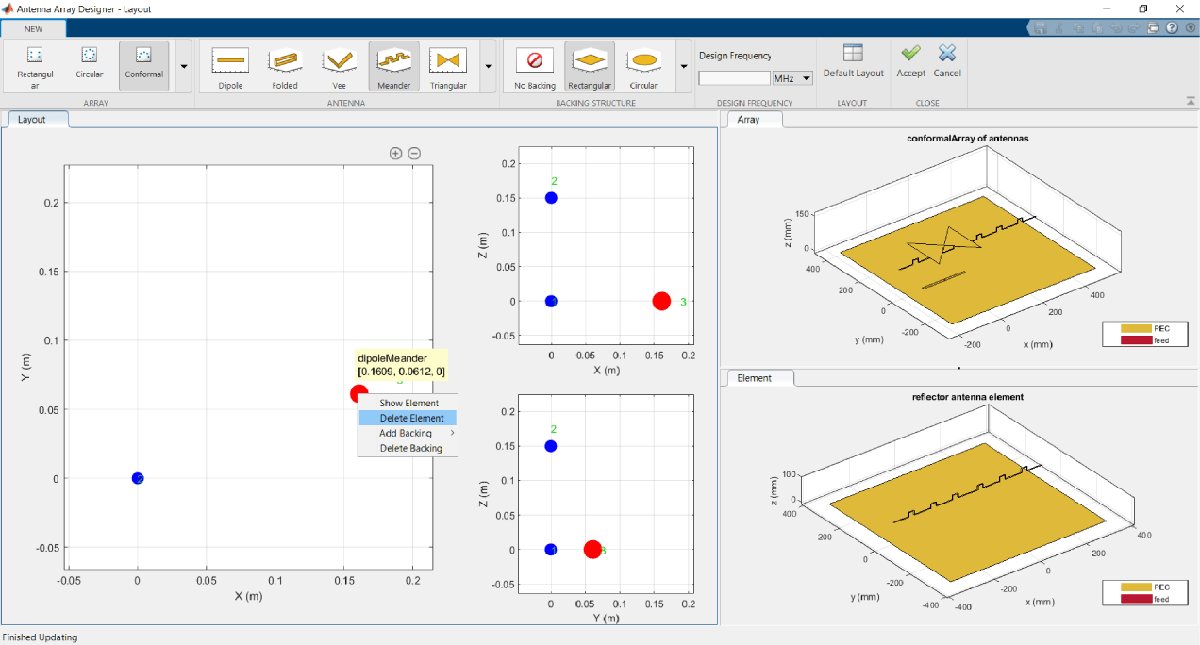Click the Save icon in quick access toolbar

point(1040,29)
